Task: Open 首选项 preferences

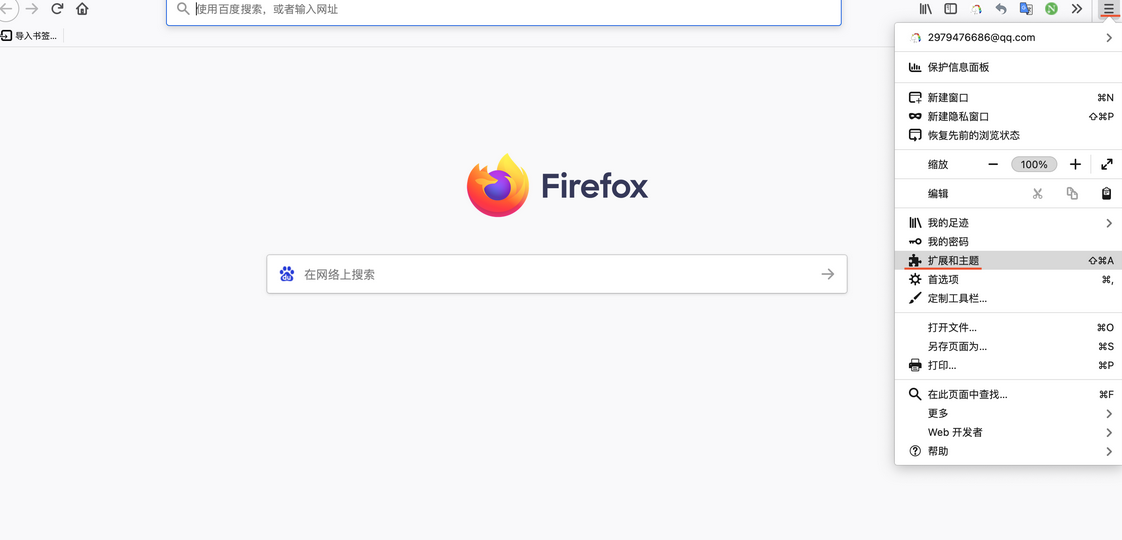Action: pyautogui.click(x=1008, y=280)
